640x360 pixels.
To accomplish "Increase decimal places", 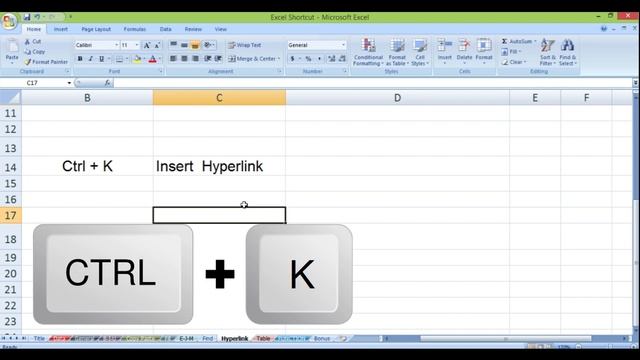I will 331,59.
